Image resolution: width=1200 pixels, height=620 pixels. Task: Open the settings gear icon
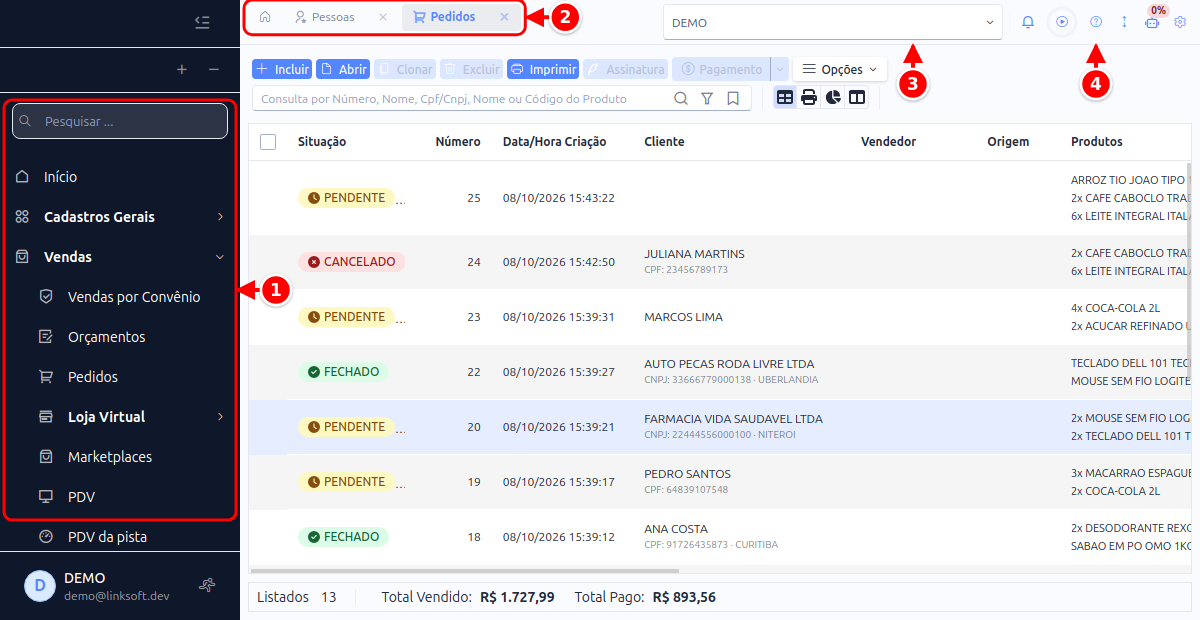click(1180, 21)
